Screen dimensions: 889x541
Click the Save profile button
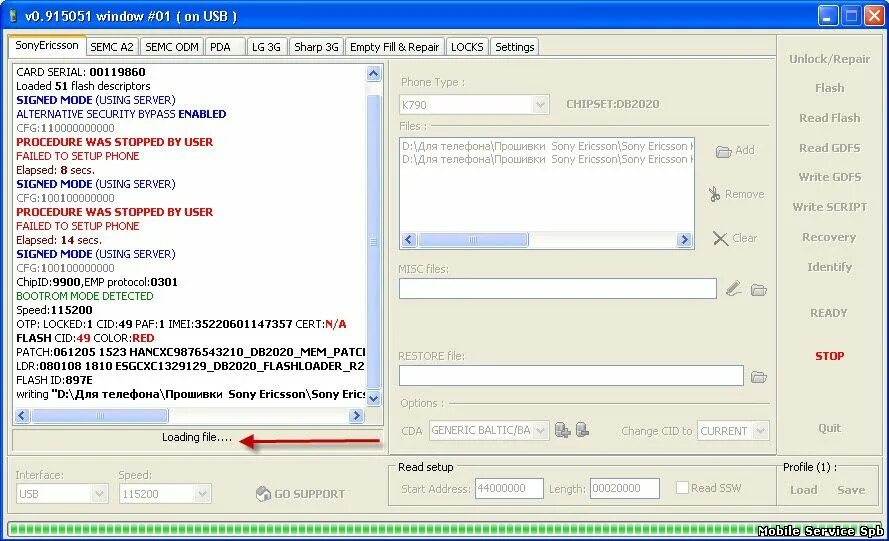851,490
